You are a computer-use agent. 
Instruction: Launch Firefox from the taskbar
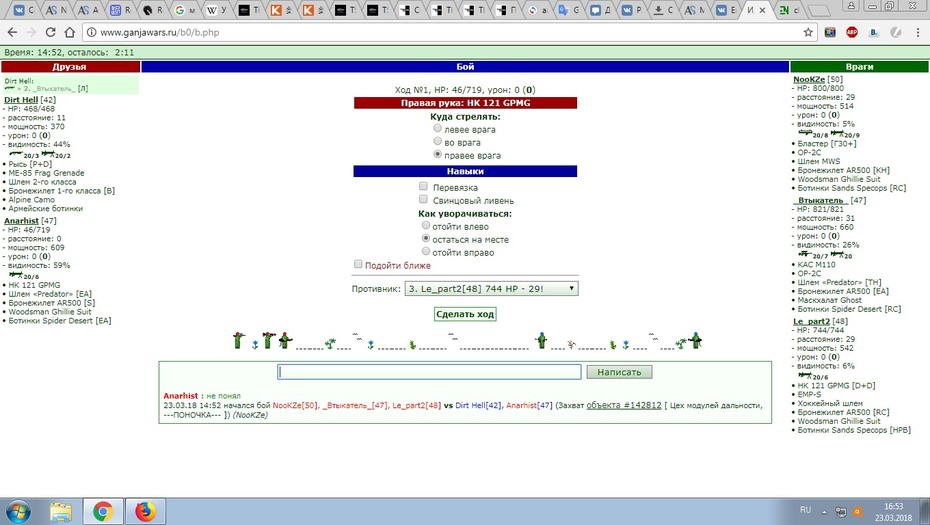145,511
